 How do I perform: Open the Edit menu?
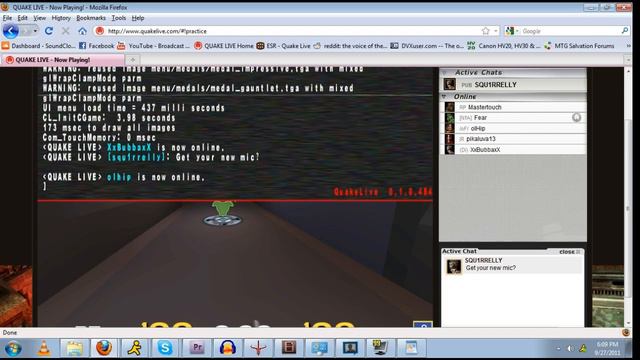point(22,18)
